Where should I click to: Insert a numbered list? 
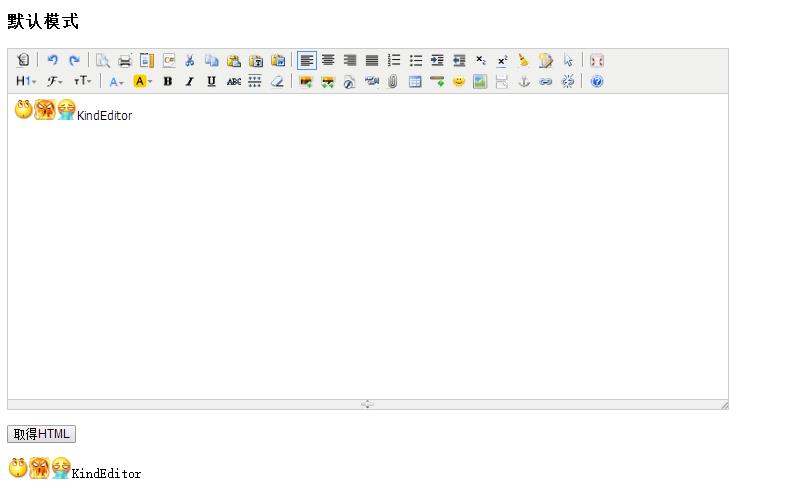(x=394, y=60)
